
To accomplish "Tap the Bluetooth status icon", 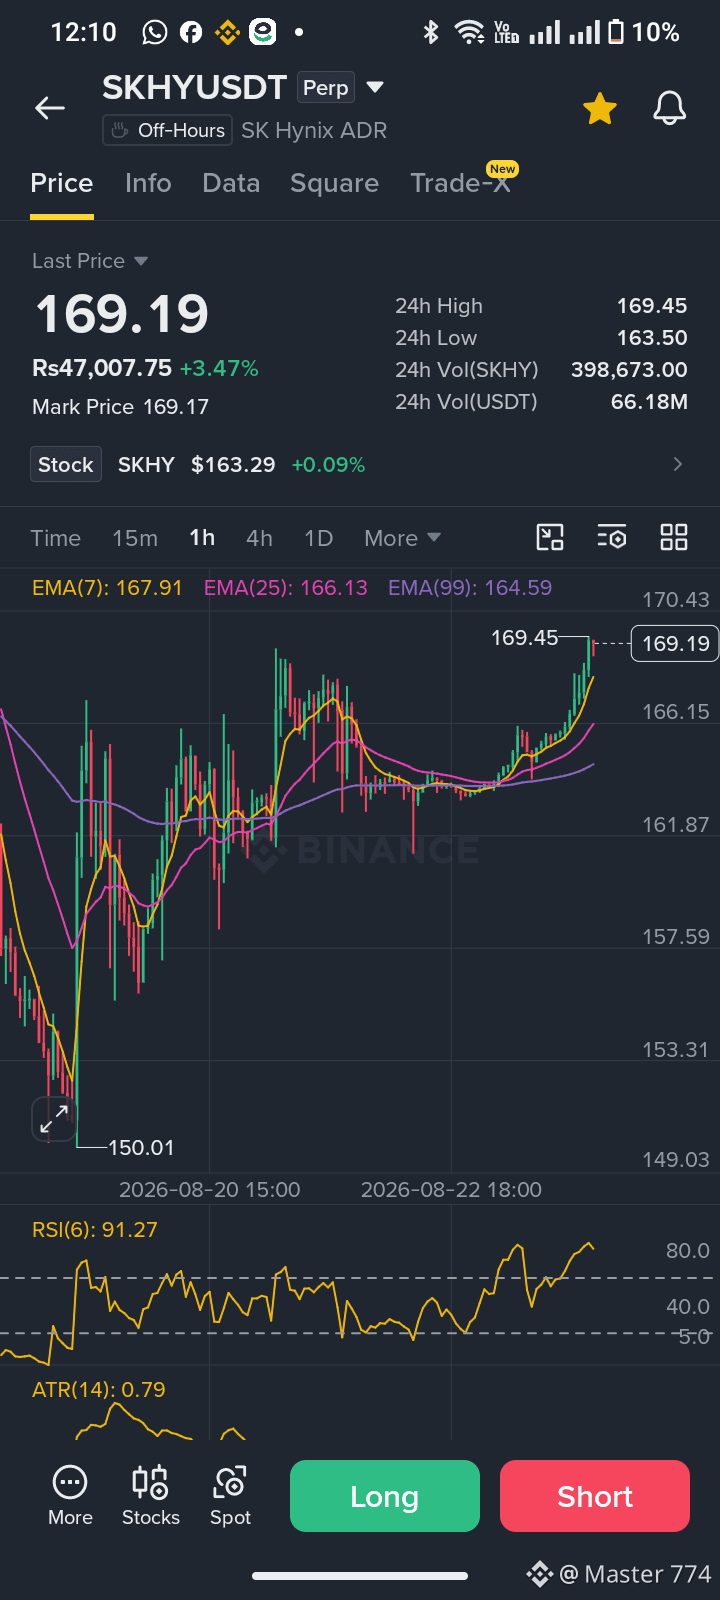I will point(431,33).
